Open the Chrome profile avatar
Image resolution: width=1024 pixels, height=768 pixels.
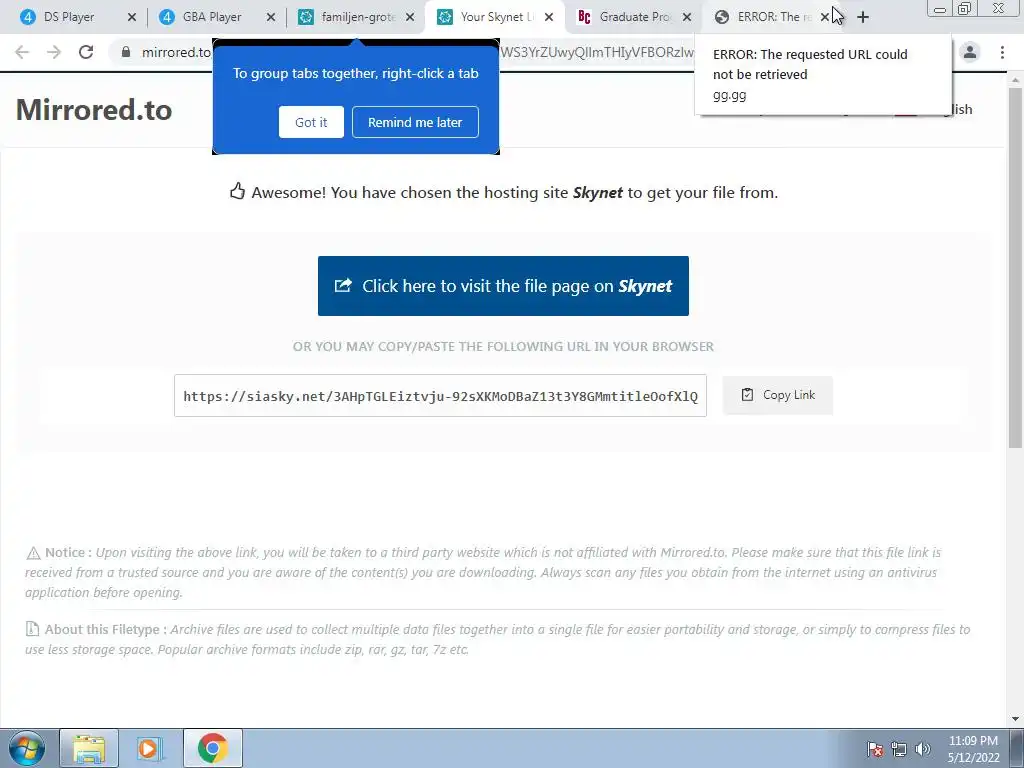coord(970,52)
